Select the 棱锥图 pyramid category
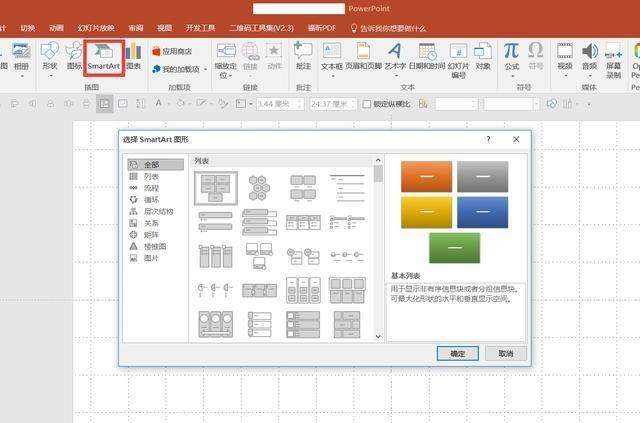 (x=156, y=247)
